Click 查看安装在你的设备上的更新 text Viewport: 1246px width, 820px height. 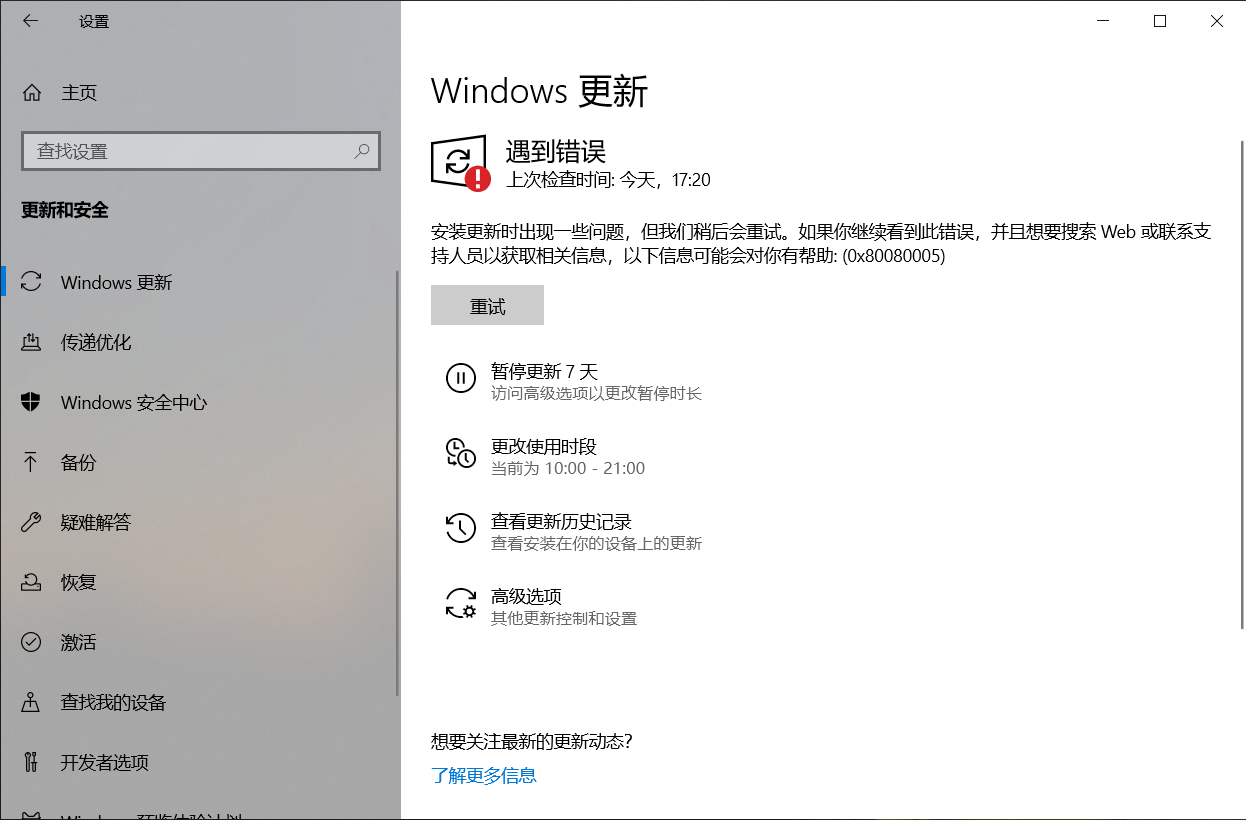click(x=596, y=543)
